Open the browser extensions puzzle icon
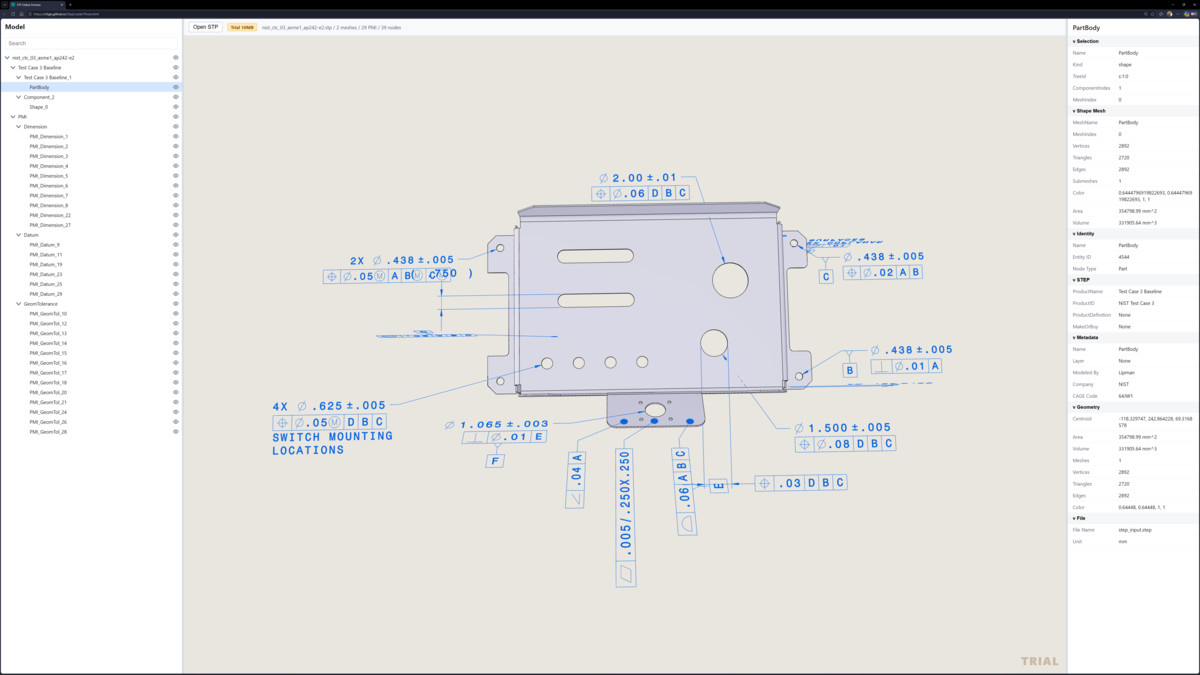This screenshot has width=1200, height=675. coord(1161,14)
